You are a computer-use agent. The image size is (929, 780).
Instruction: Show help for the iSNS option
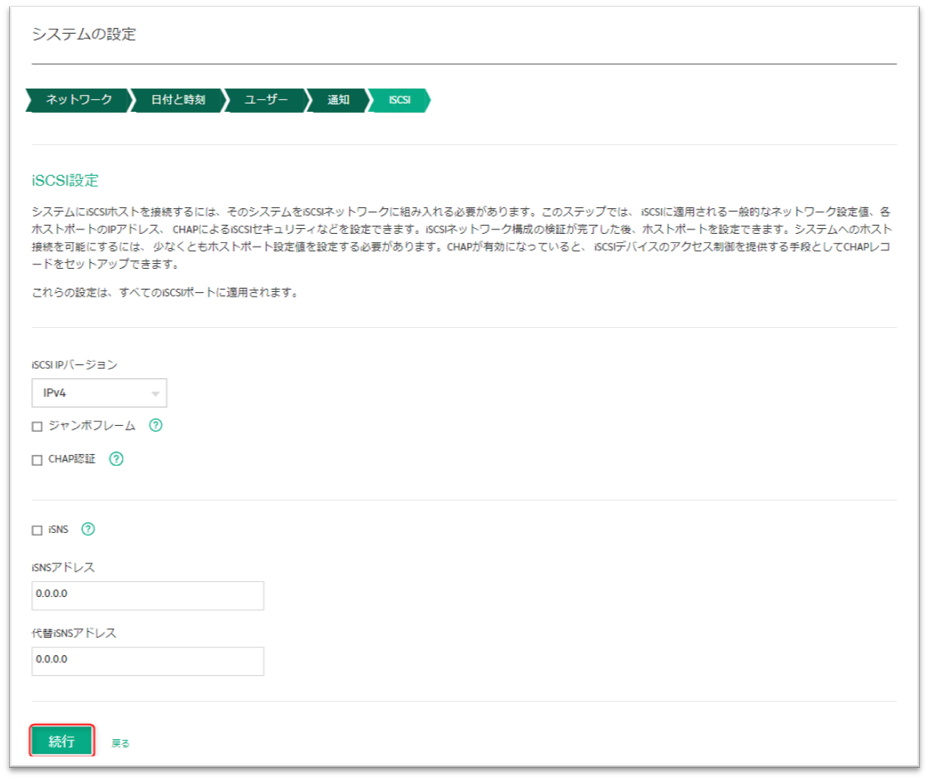coord(88,529)
